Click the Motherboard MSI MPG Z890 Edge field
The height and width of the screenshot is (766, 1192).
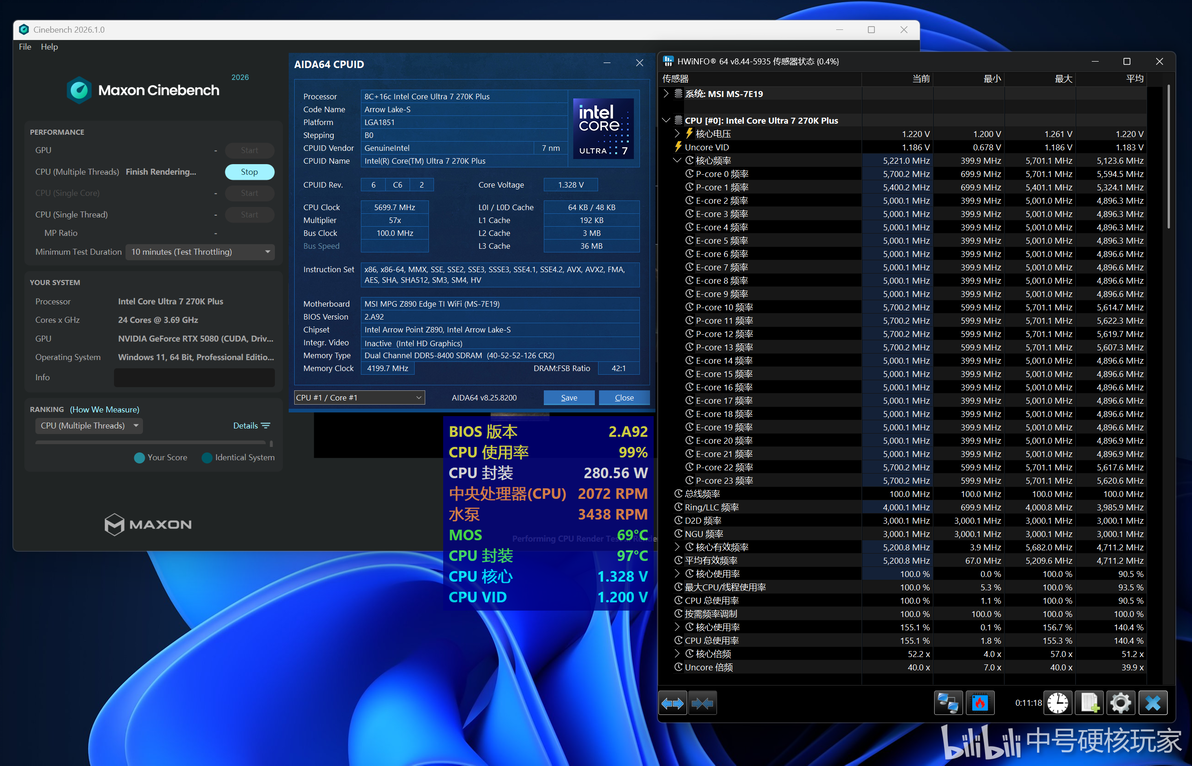coord(499,304)
